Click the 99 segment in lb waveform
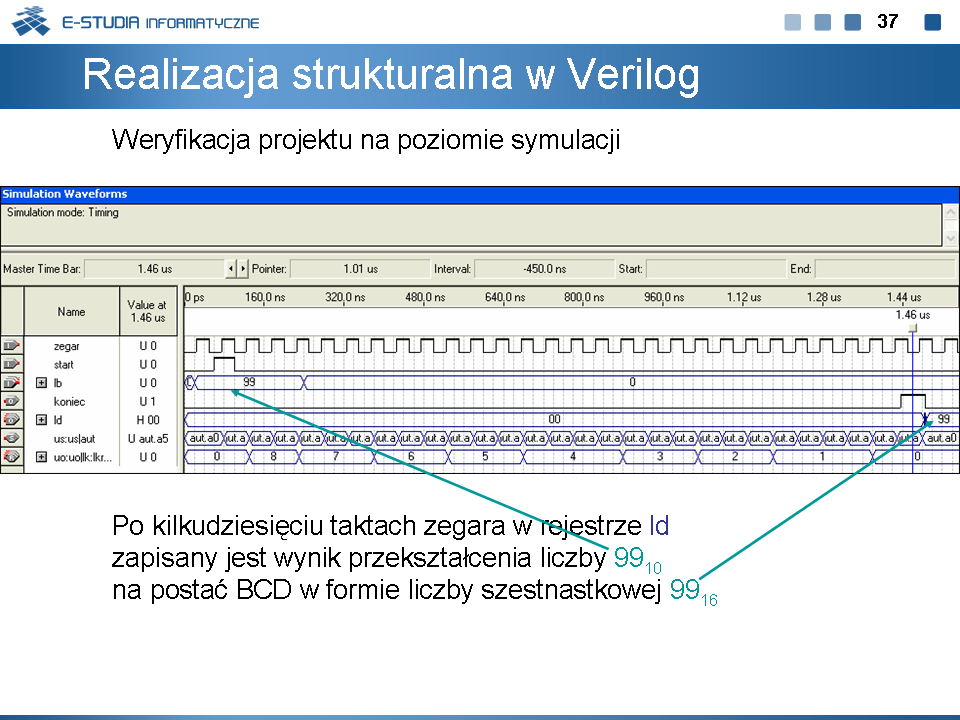Screen dimensions: 960x720 249,382
